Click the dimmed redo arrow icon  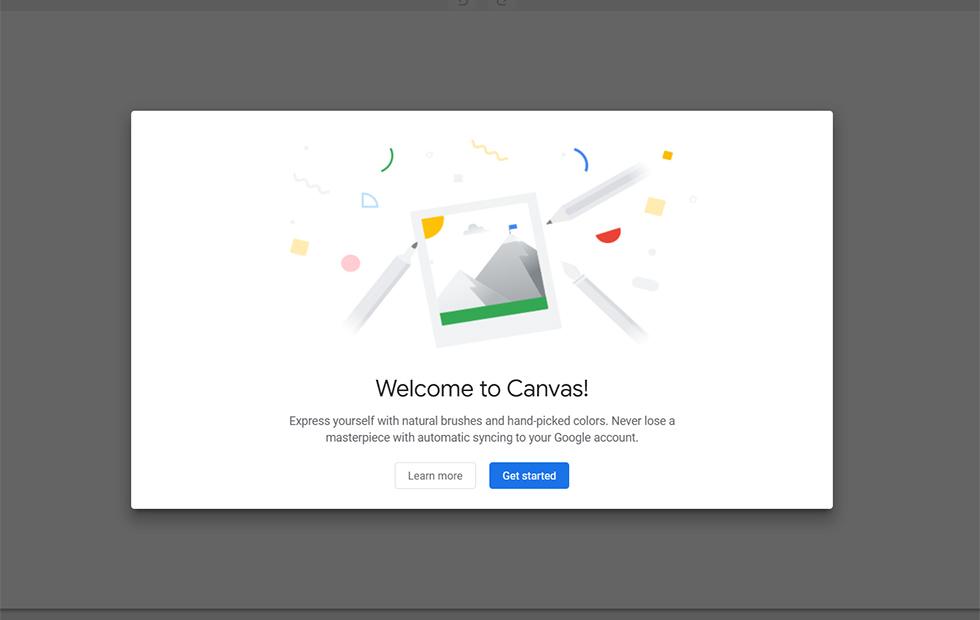(x=502, y=3)
